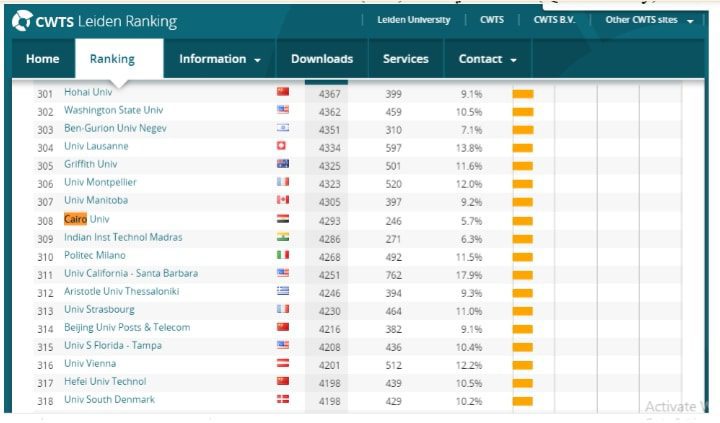Click value 17.9% in Santa Barbara row
Viewport: 720px width, 423px height.
(x=469, y=275)
